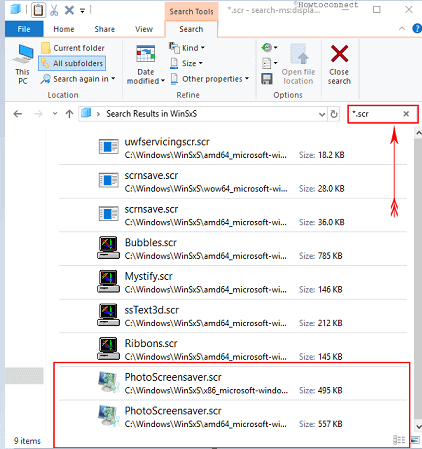Viewport: 422px width, 449px height.
Task: Click the Open file location button
Action: tap(298, 65)
